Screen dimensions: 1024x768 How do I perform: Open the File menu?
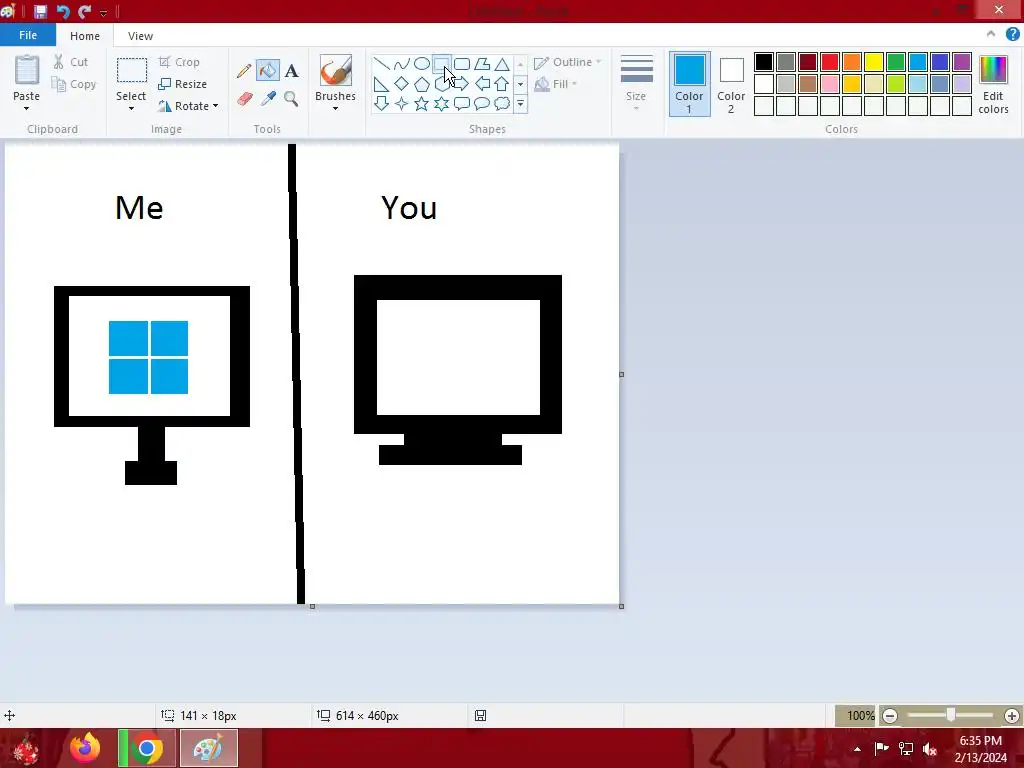27,35
